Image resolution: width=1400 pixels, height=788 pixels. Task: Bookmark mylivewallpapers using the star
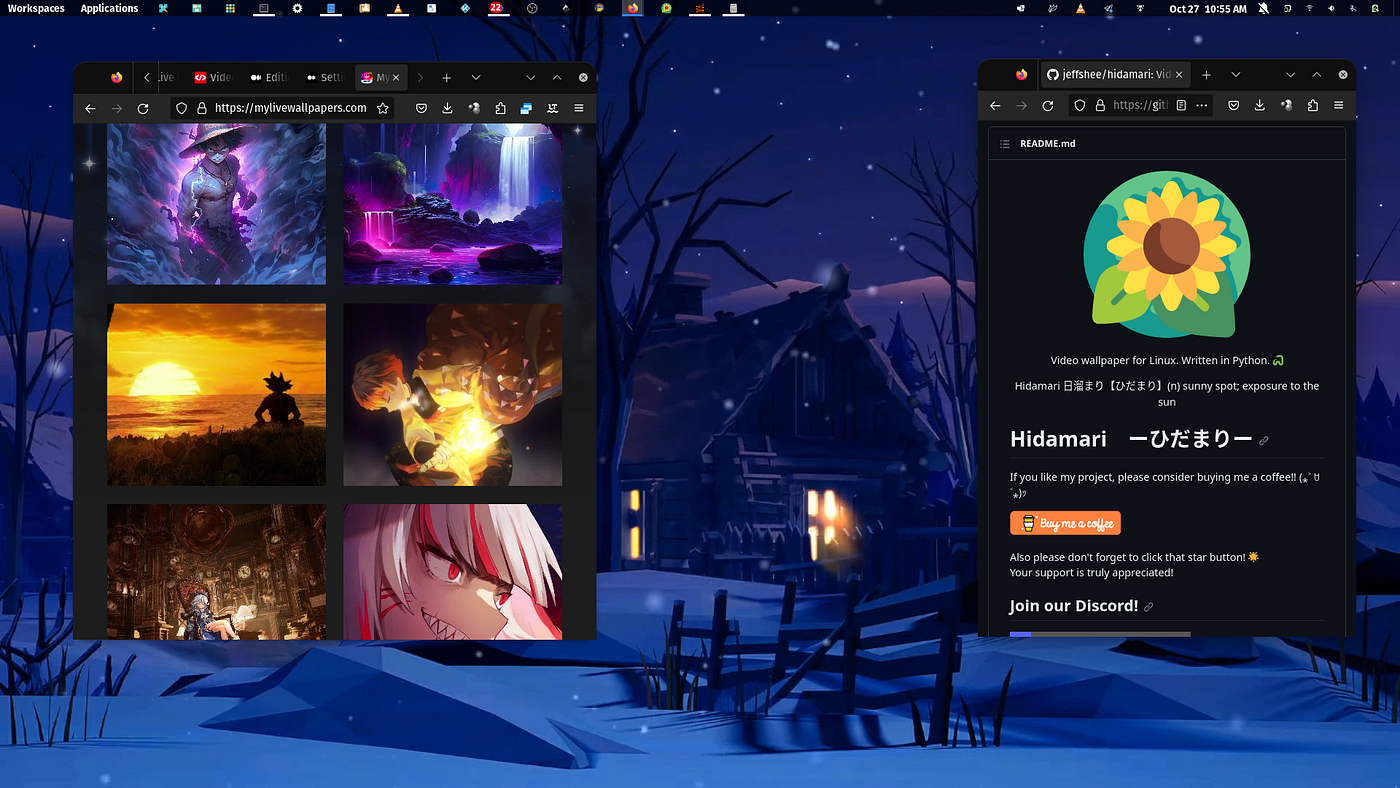coord(383,107)
